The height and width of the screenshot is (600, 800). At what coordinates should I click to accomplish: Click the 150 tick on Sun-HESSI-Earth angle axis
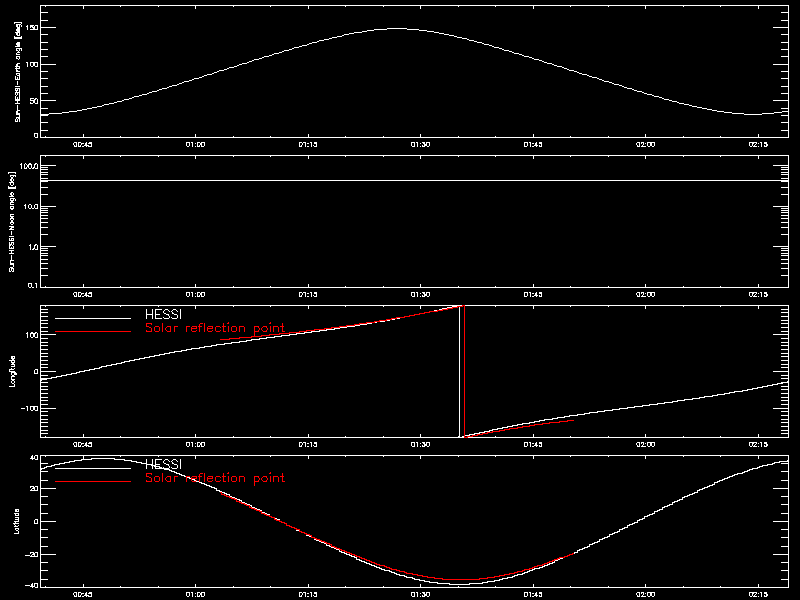(x=32, y=28)
